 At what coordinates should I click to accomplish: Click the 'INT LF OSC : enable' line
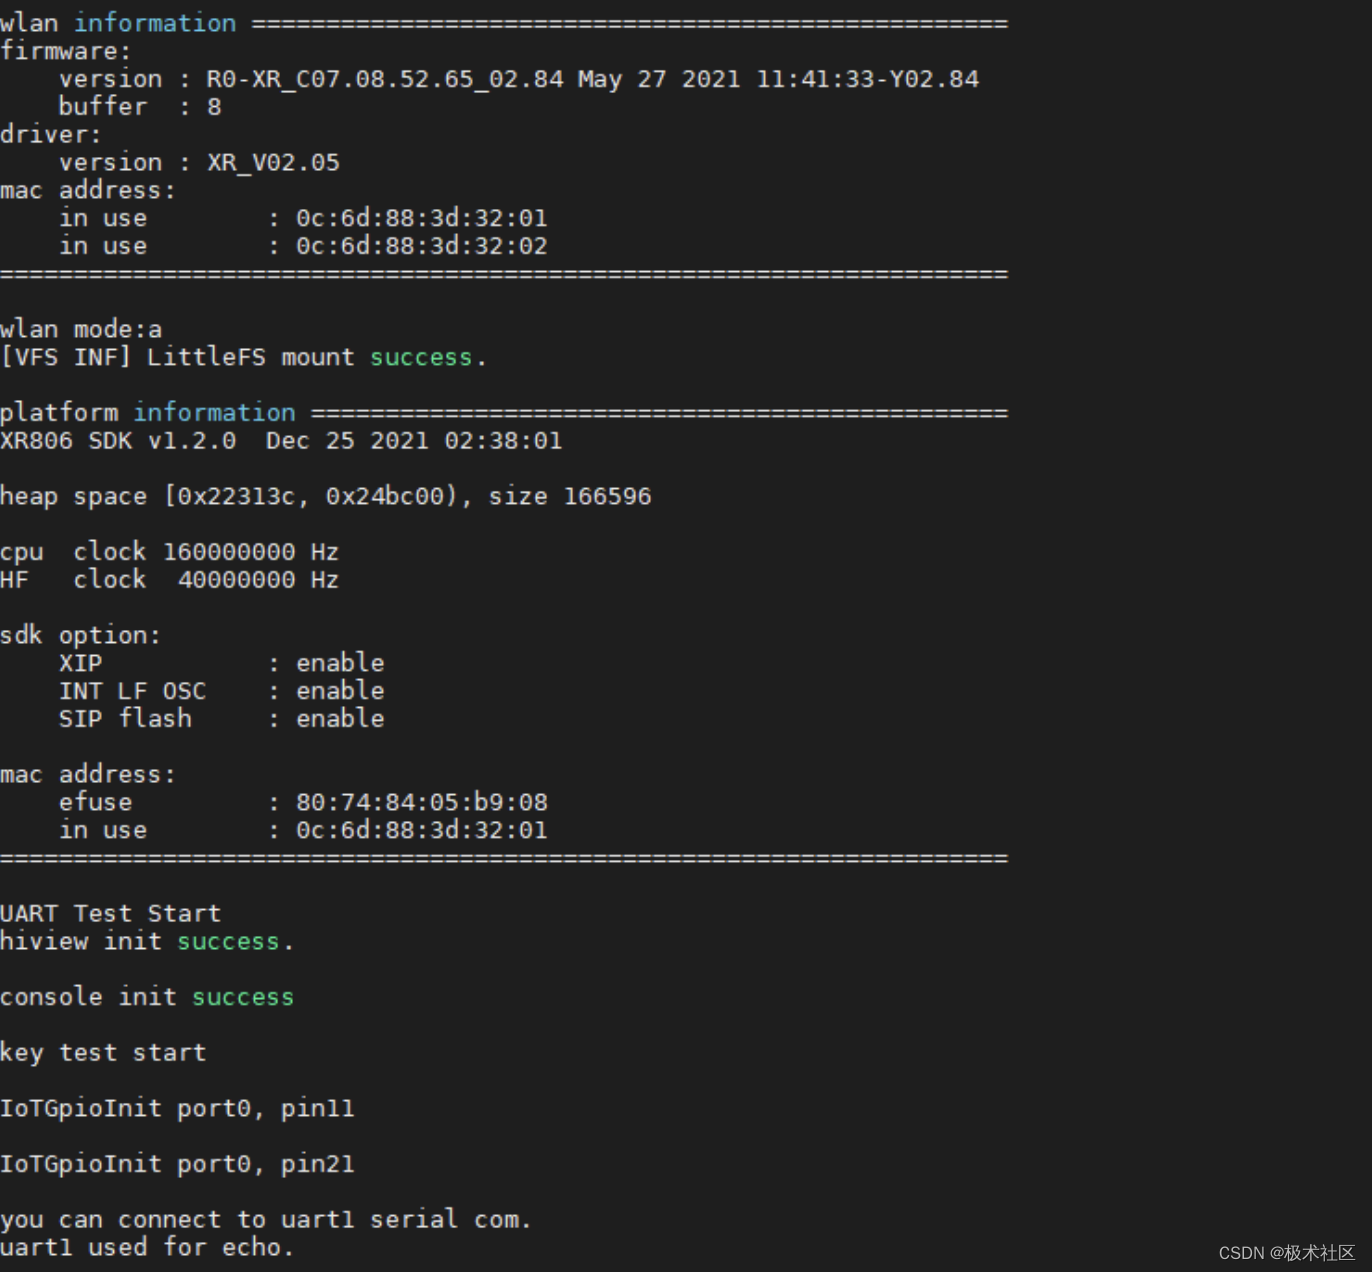221,691
